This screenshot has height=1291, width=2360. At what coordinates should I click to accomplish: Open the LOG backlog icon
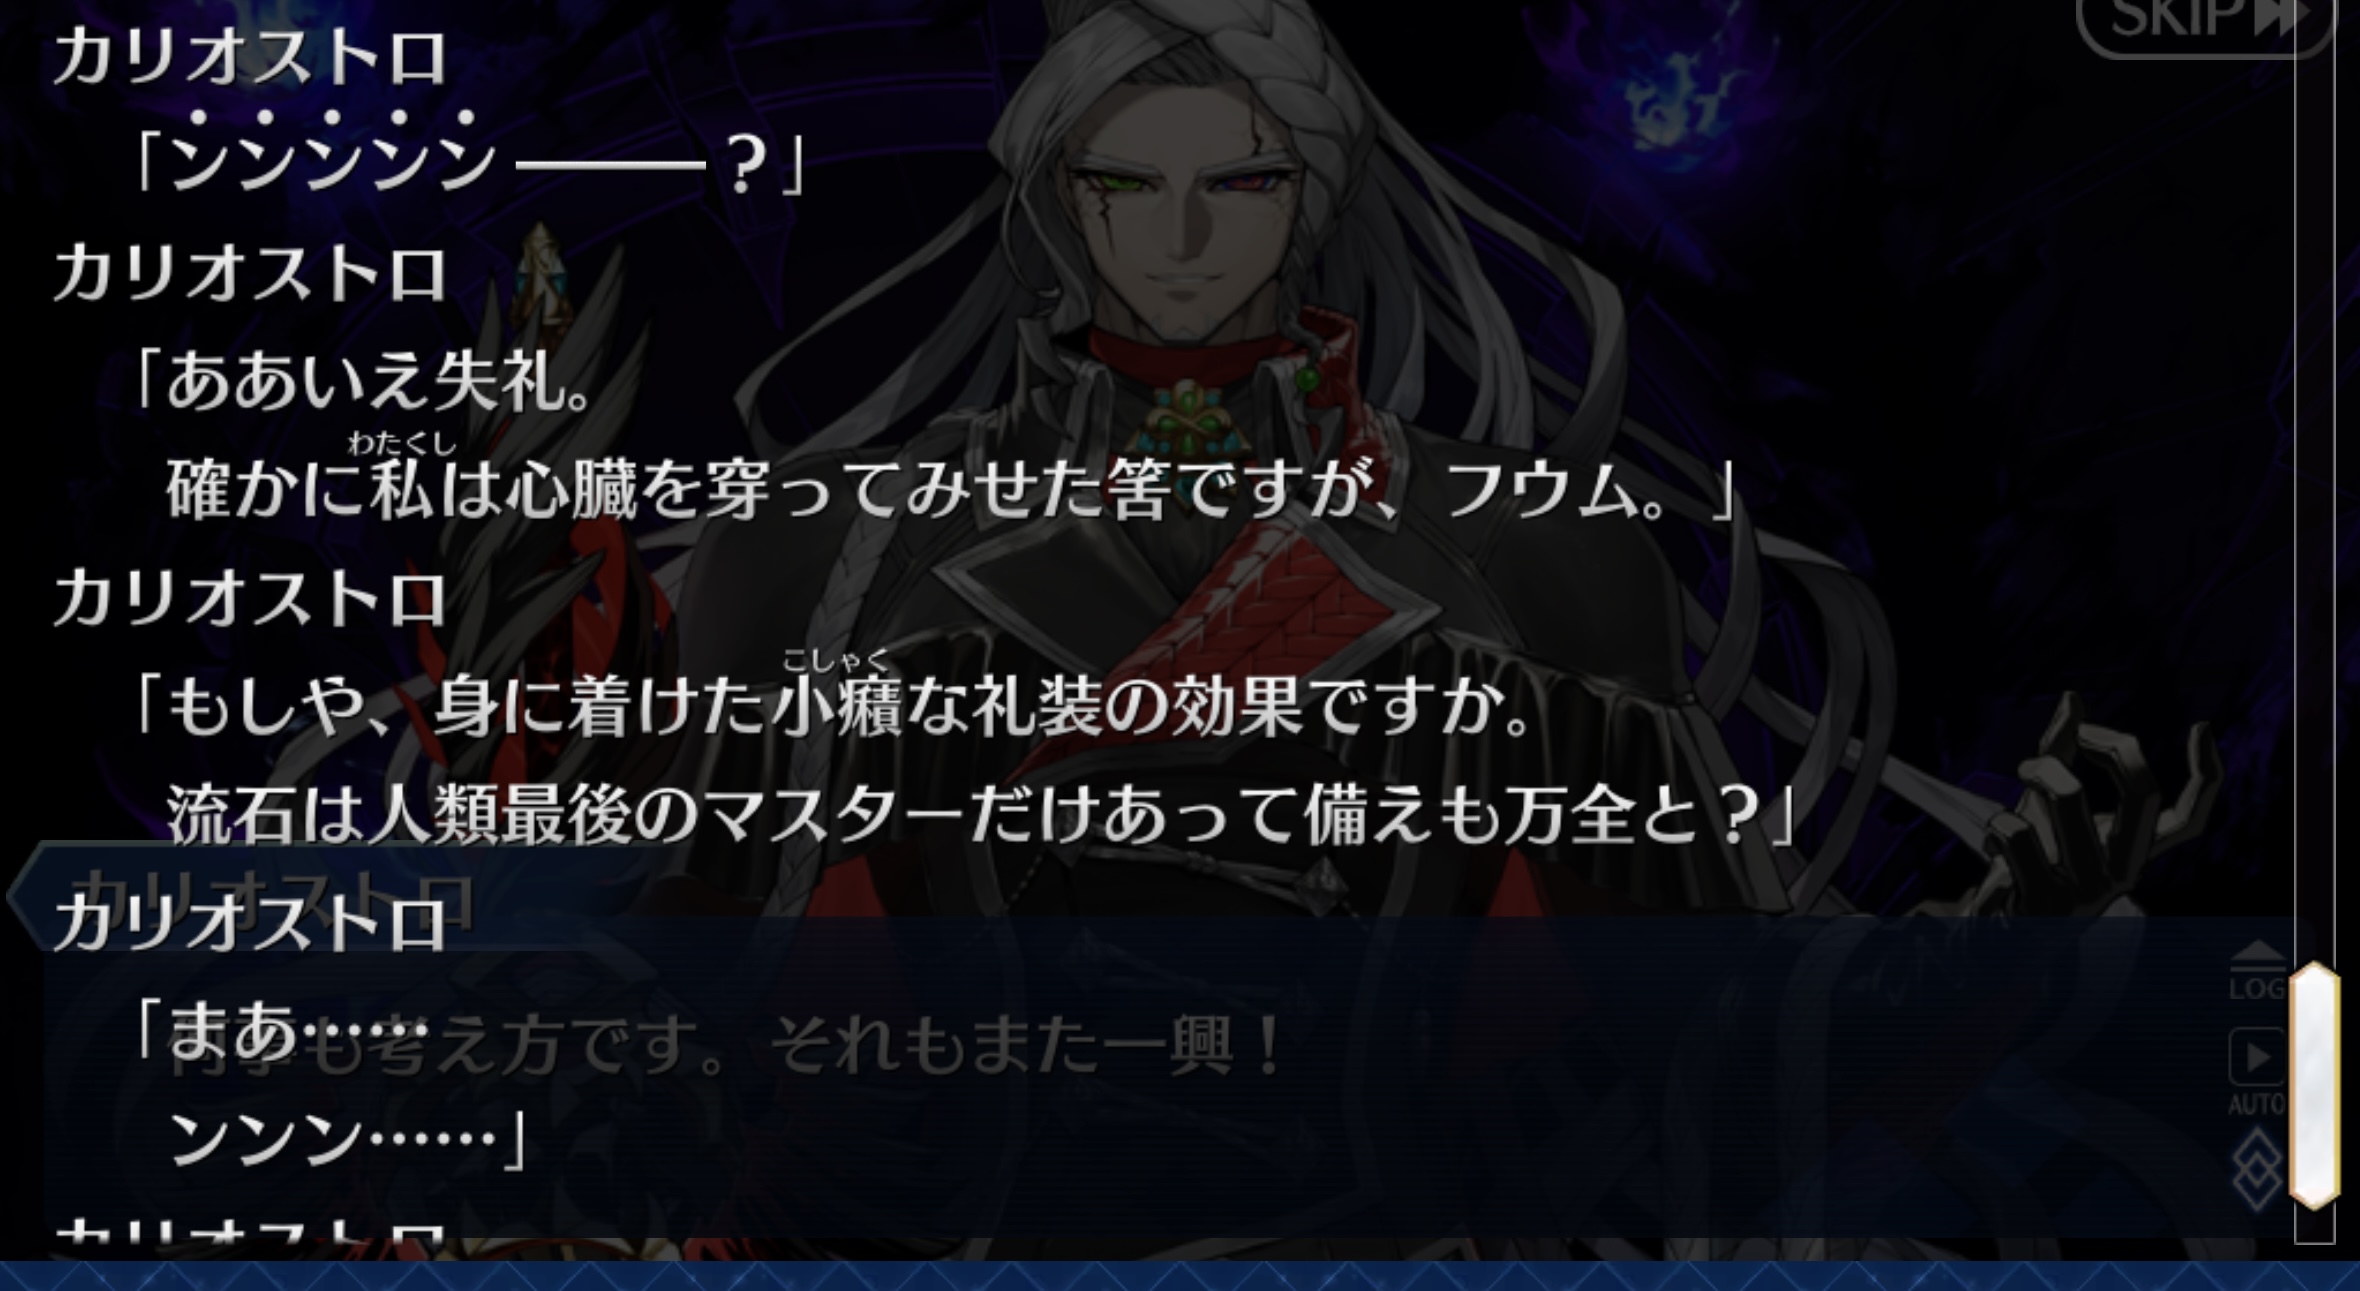pyautogui.click(x=2257, y=970)
